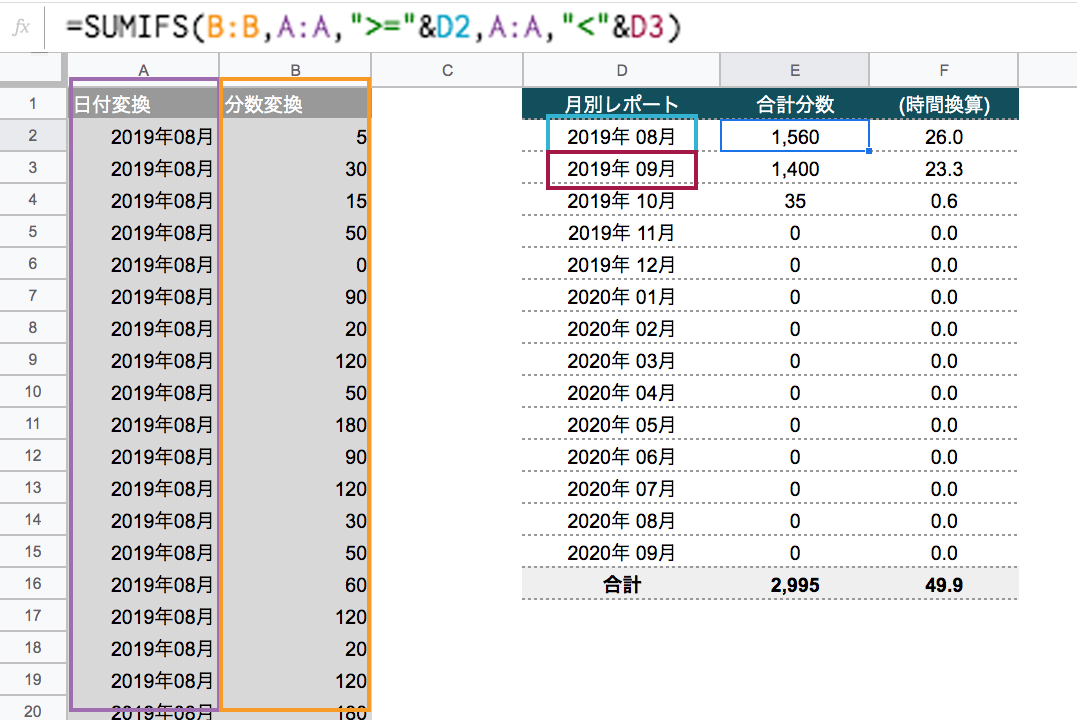Click the select-all corner box

[33, 70]
